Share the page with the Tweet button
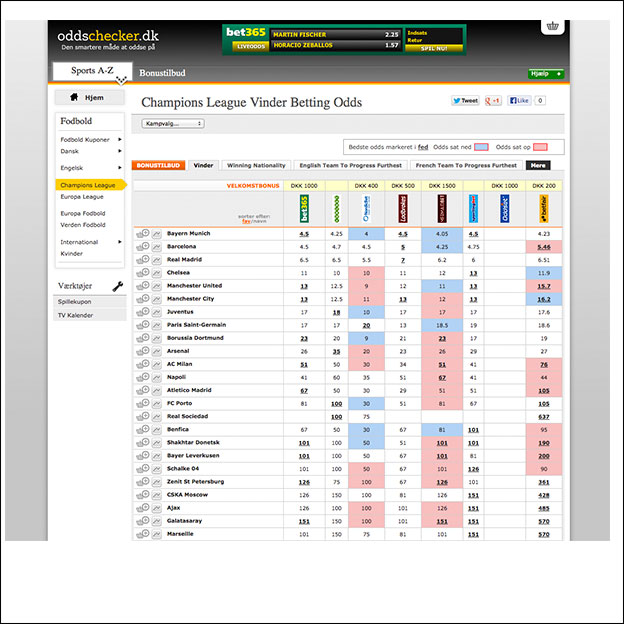 (465, 101)
